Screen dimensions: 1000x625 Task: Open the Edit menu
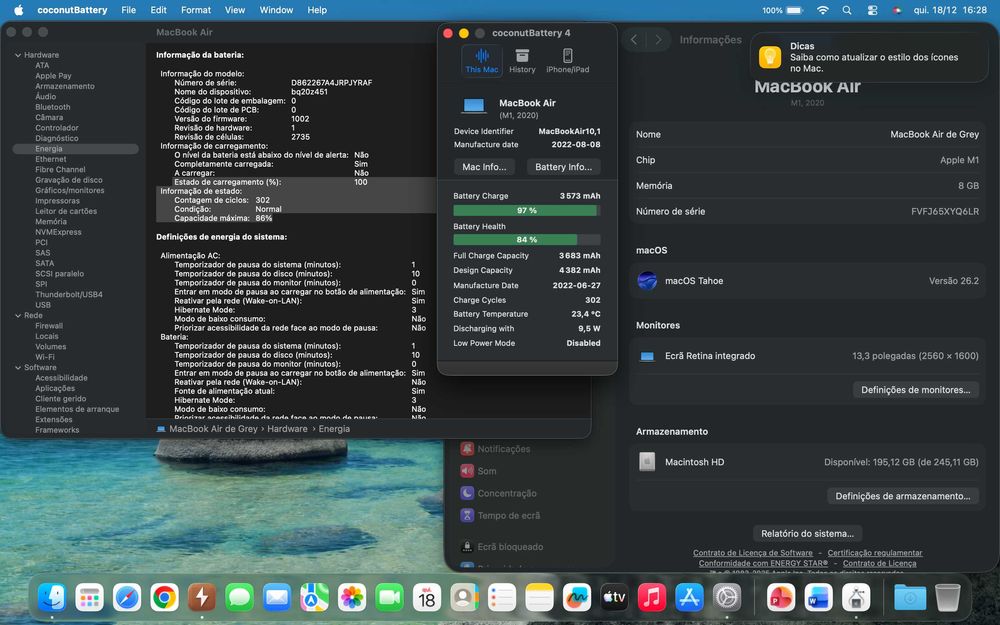[x=158, y=10]
